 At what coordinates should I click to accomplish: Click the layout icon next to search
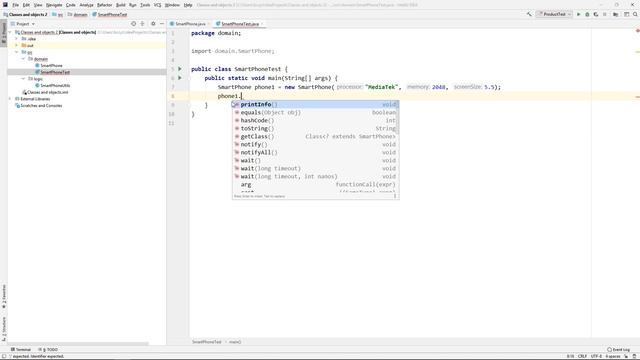pos(627,14)
